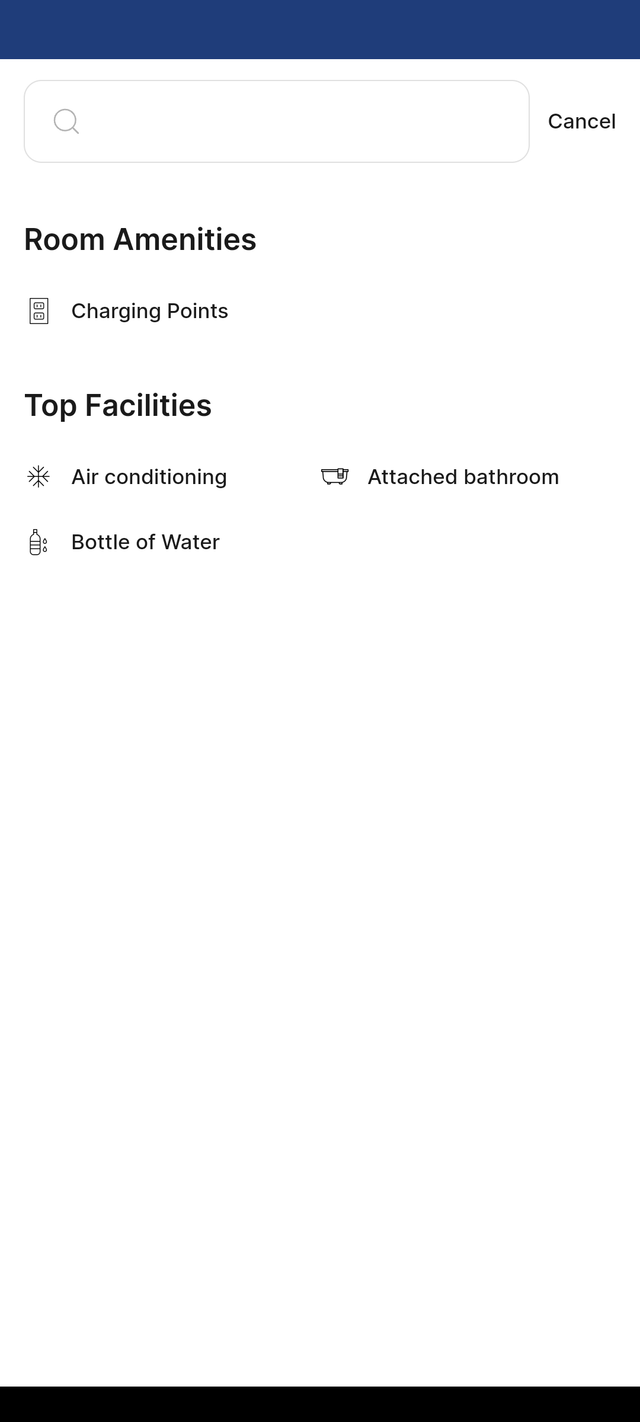Tap the bathtub icon
The image size is (640, 1422).
tap(335, 477)
